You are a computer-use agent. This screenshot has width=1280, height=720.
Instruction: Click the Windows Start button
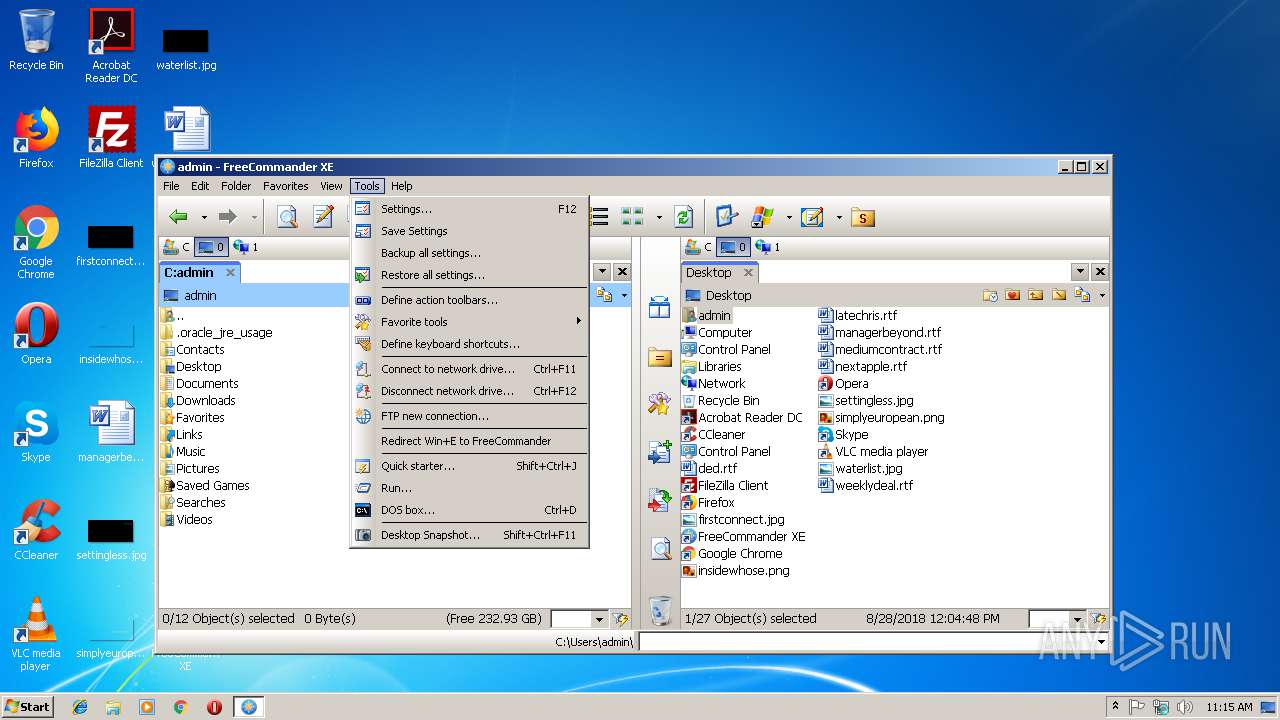pos(28,706)
